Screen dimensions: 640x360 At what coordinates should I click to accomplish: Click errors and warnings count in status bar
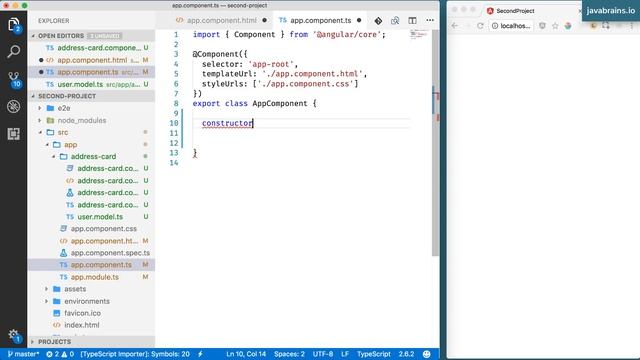[x=60, y=354]
